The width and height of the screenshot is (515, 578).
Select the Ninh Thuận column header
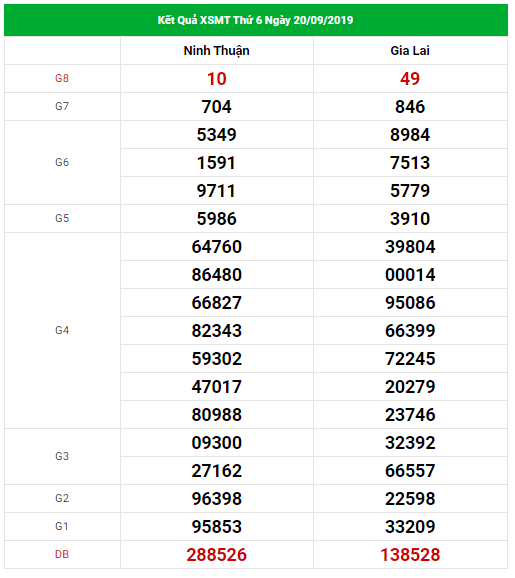pyautogui.click(x=217, y=51)
